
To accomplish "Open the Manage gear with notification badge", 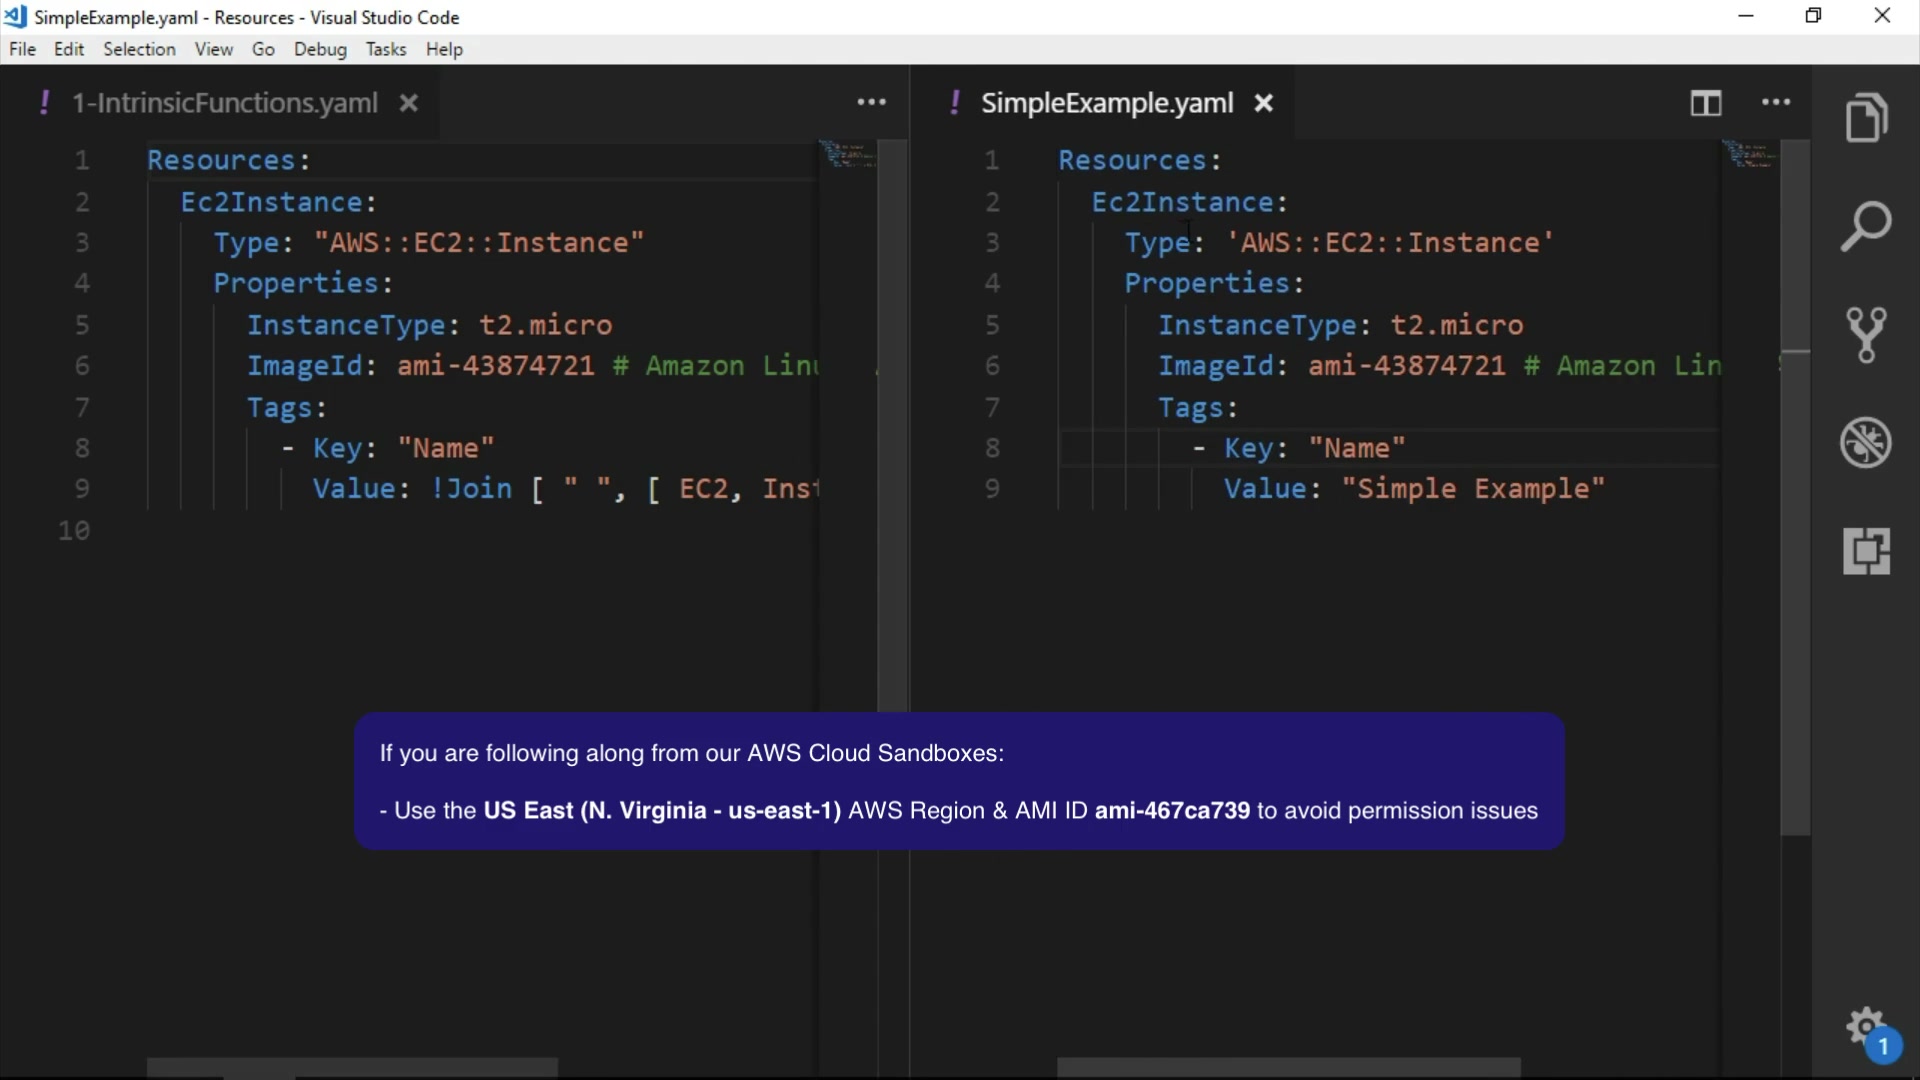I will [x=1866, y=1028].
